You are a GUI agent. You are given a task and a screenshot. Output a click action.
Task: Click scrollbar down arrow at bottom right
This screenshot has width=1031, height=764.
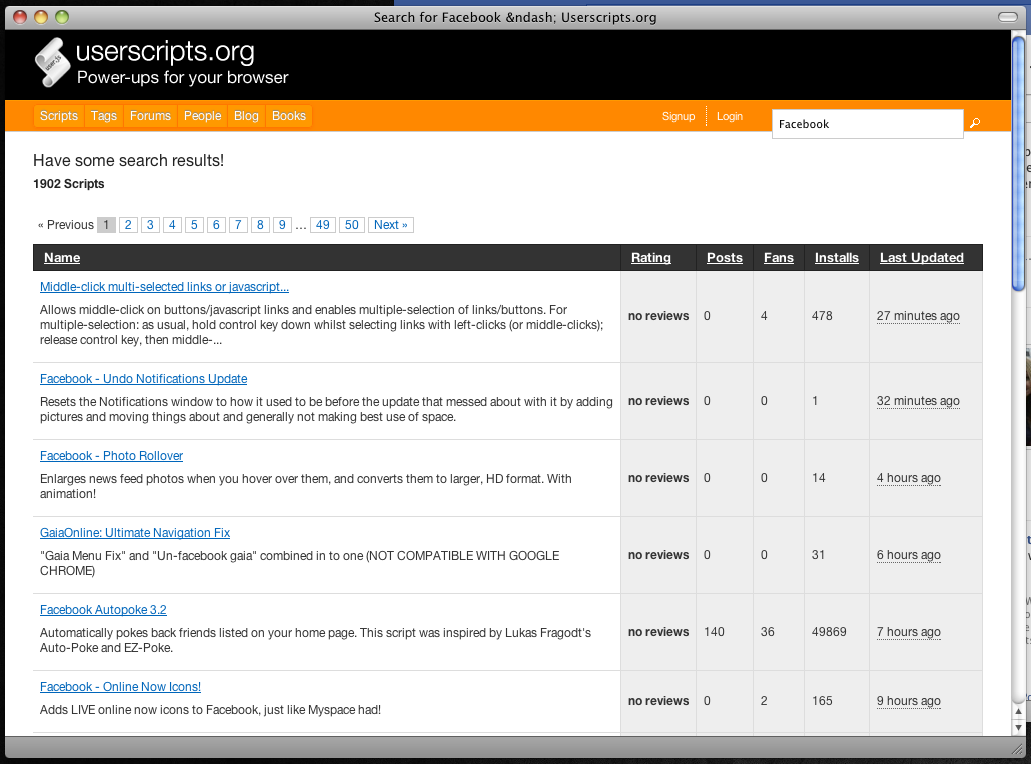(1018, 728)
